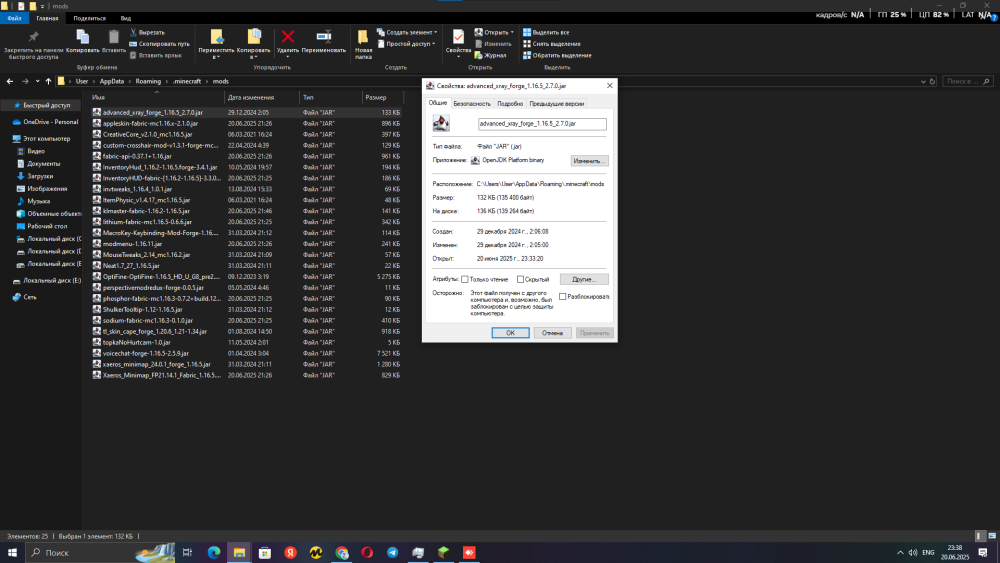Select Рабочий стол in the navigation pane
The height and width of the screenshot is (563, 1000).
[47, 226]
